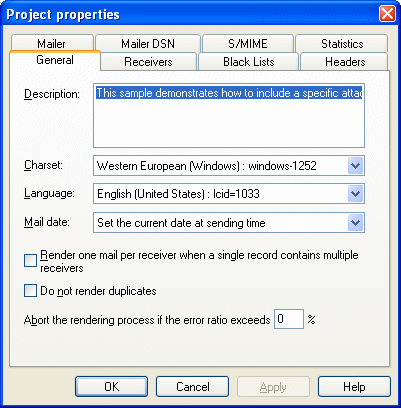401x408 pixels.
Task: Switch to the Receivers tab
Action: click(148, 62)
